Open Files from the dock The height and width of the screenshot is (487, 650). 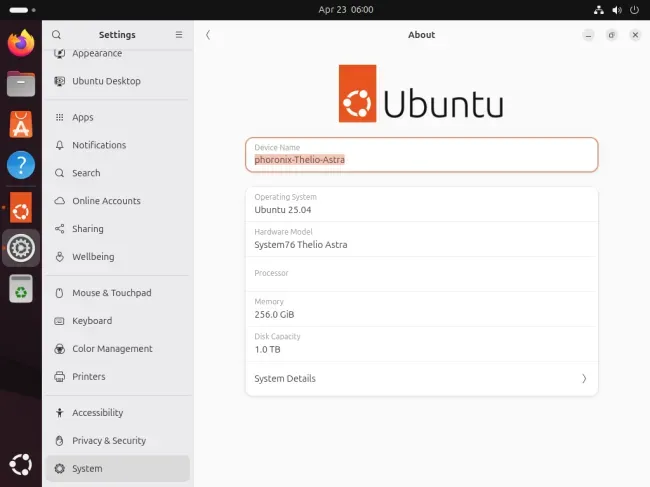(21, 84)
